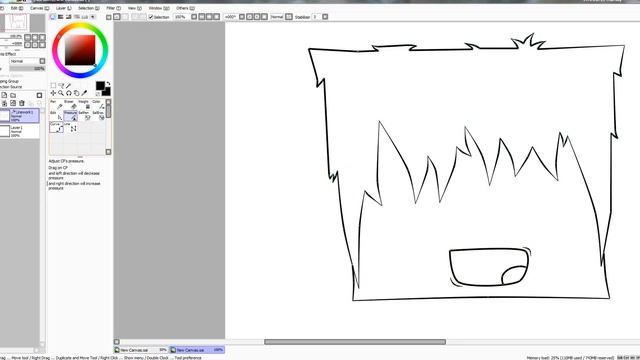Switch to the highlighted New Canvas.sai tab
The width and height of the screenshot is (640, 360).
pyautogui.click(x=197, y=350)
